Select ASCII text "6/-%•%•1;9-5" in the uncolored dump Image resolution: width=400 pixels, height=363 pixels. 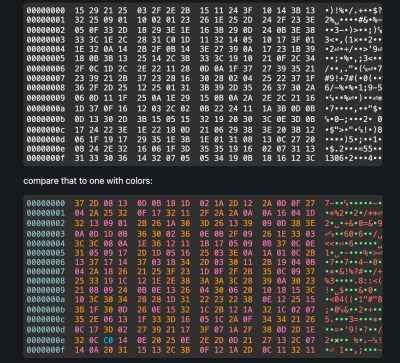(x=353, y=88)
